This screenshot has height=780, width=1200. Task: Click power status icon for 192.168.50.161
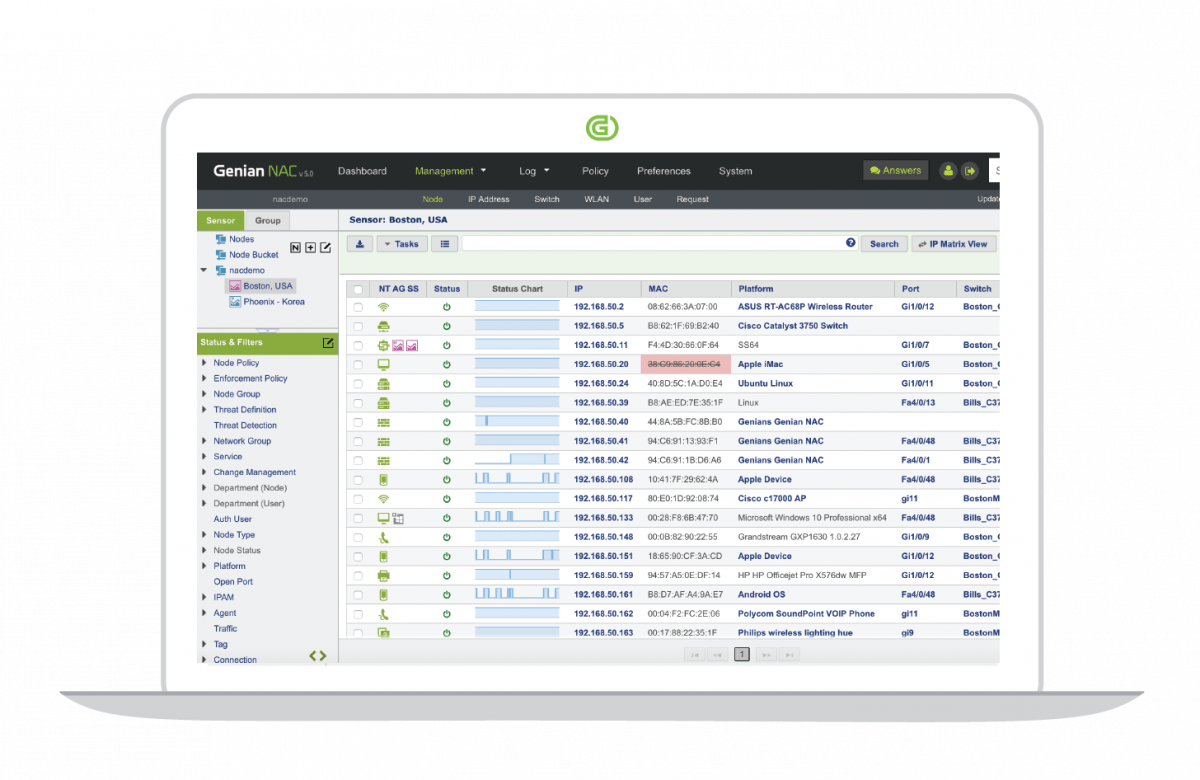447,595
